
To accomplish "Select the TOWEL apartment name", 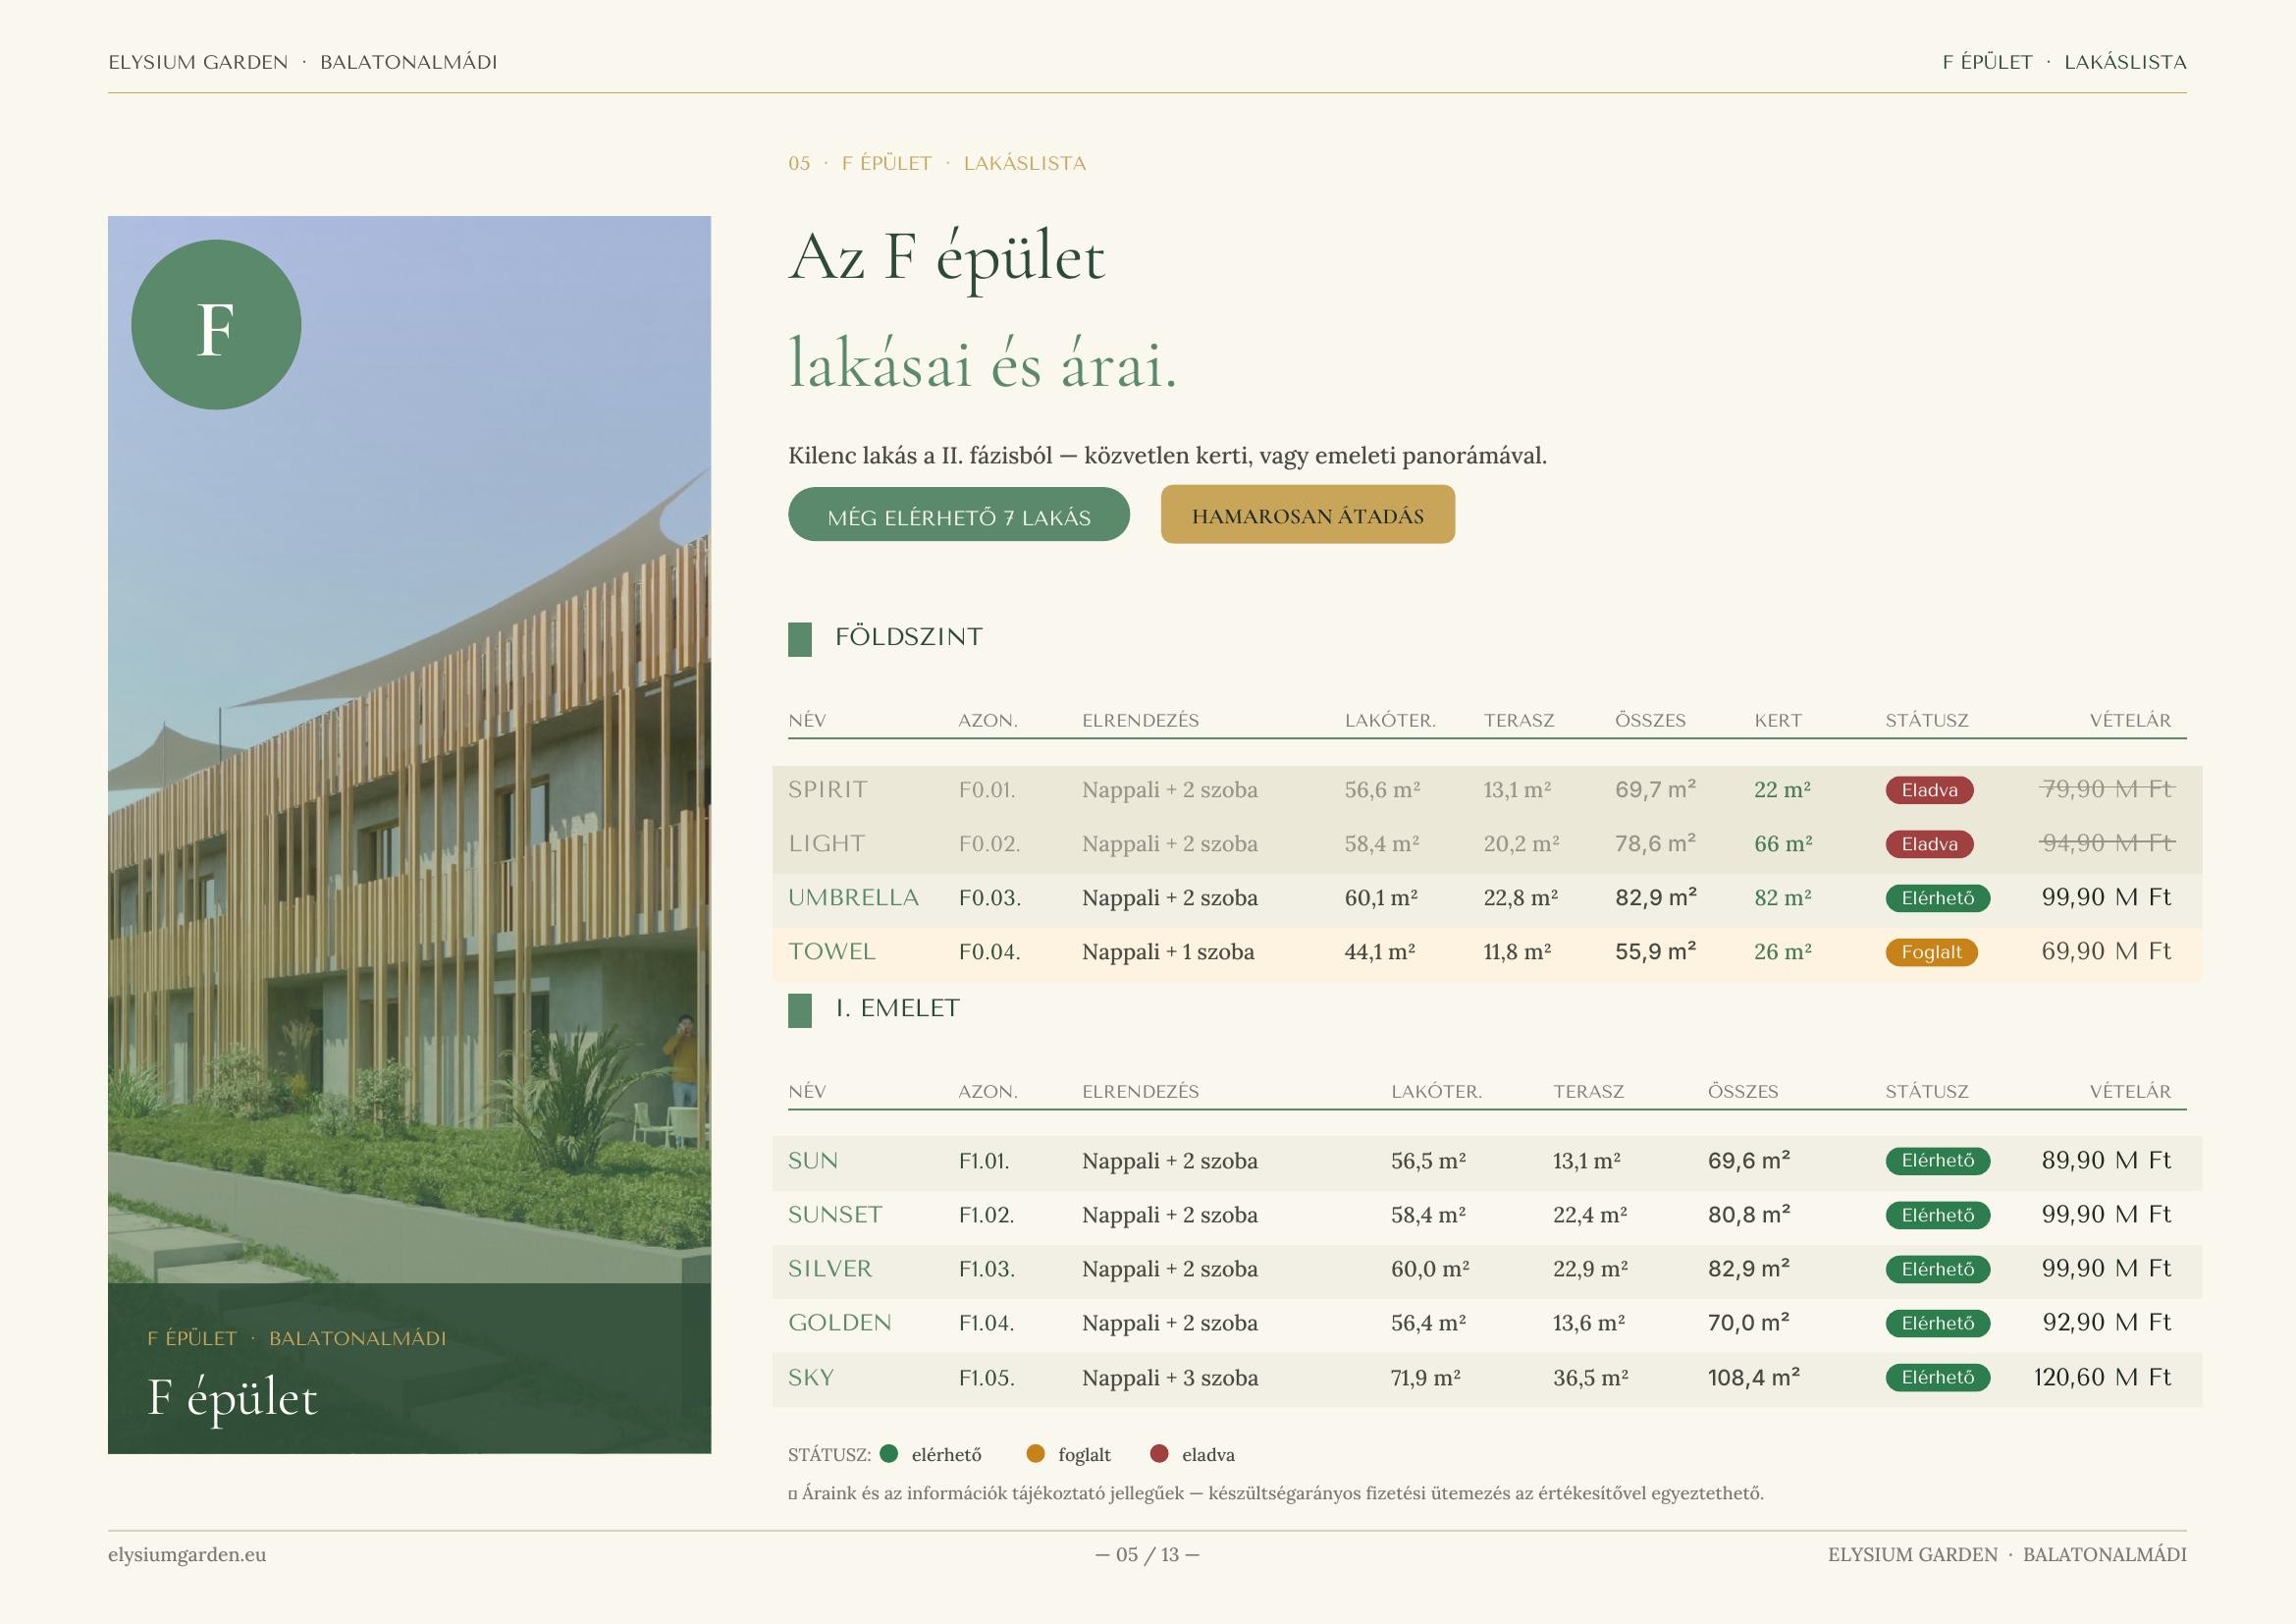I will [x=831, y=951].
